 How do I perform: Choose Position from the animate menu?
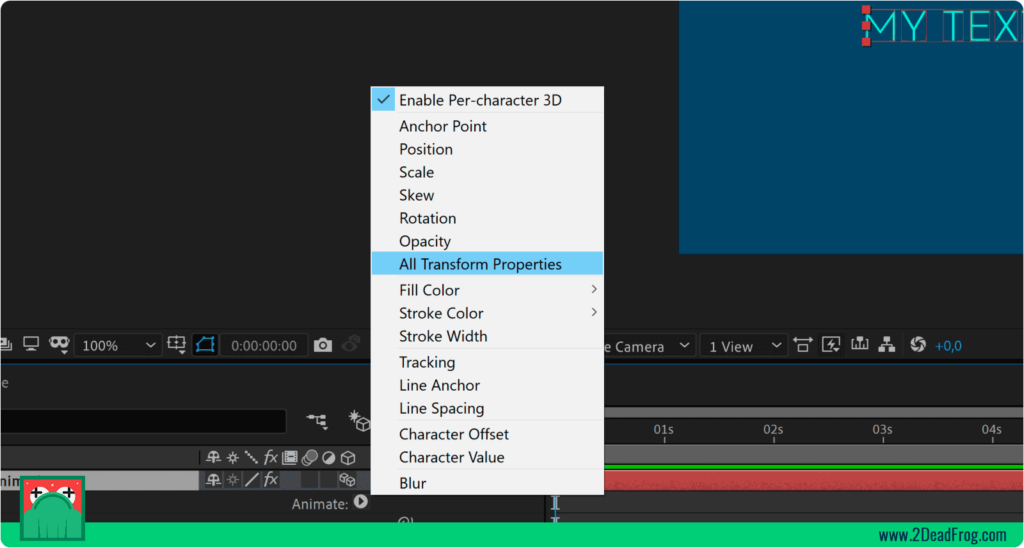click(487, 149)
